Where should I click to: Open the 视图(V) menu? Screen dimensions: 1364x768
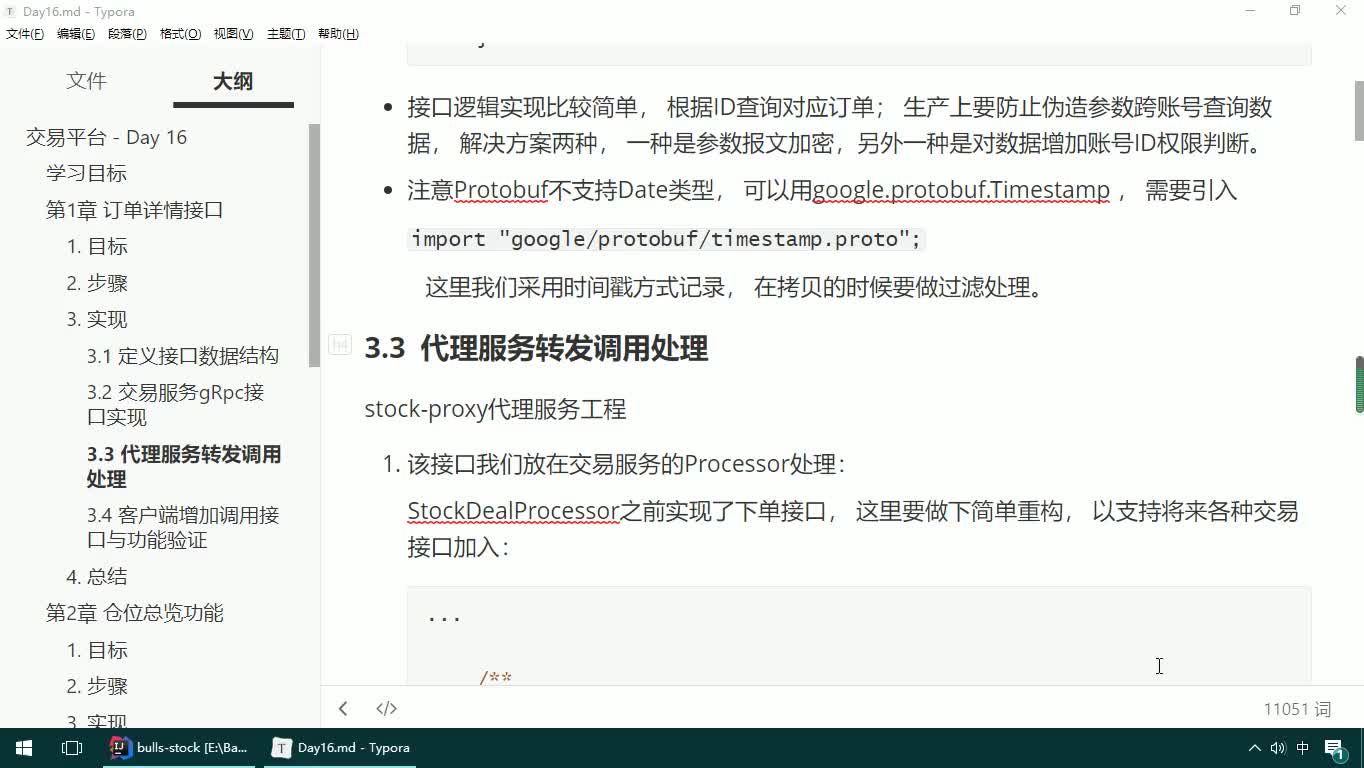233,34
